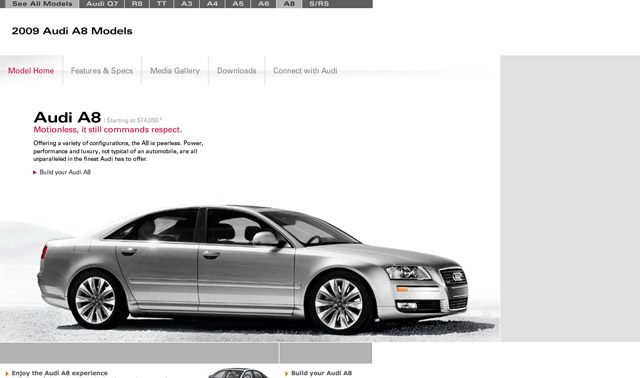Click the red arrow beside Build your Audi A8
Screen dimensions: 640x378
pyautogui.click(x=35, y=172)
